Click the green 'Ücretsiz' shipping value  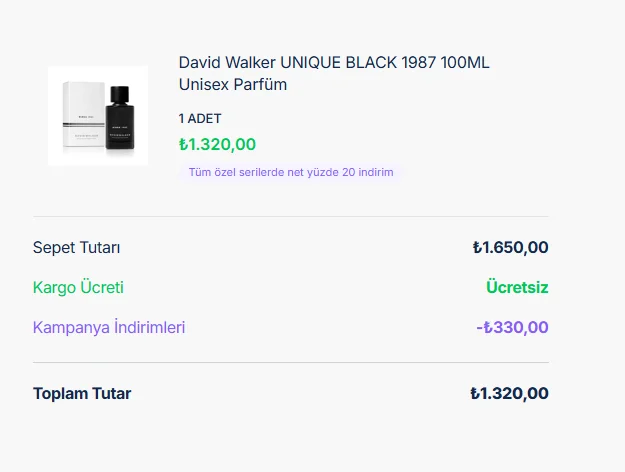click(x=517, y=288)
